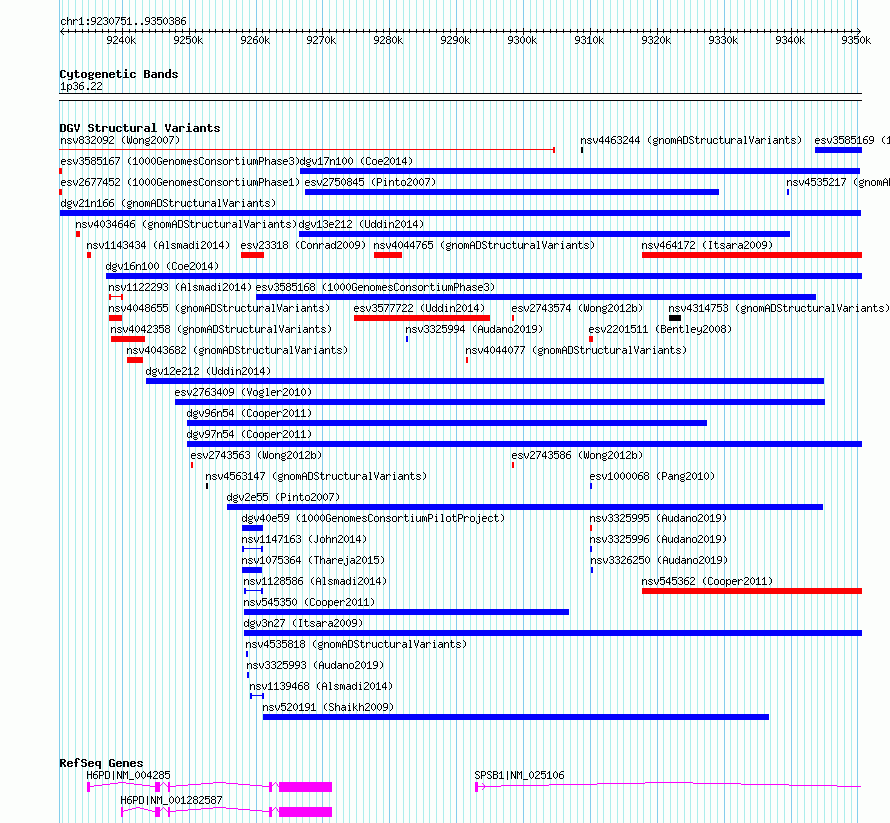
Task: Click dgv2e55 (Pinto2007) label
Action: pyautogui.click(x=283, y=497)
